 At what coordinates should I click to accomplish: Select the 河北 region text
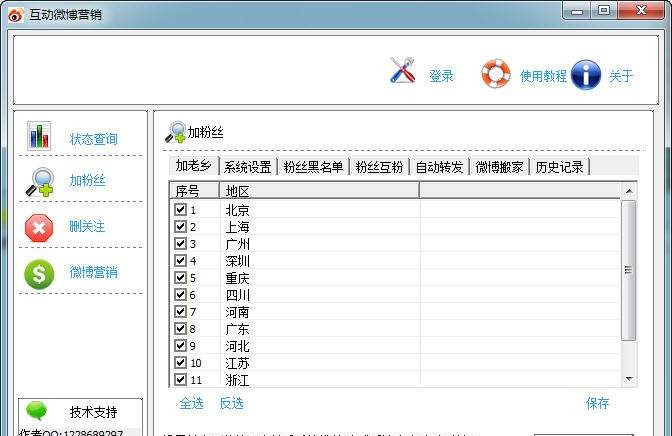coord(237,346)
